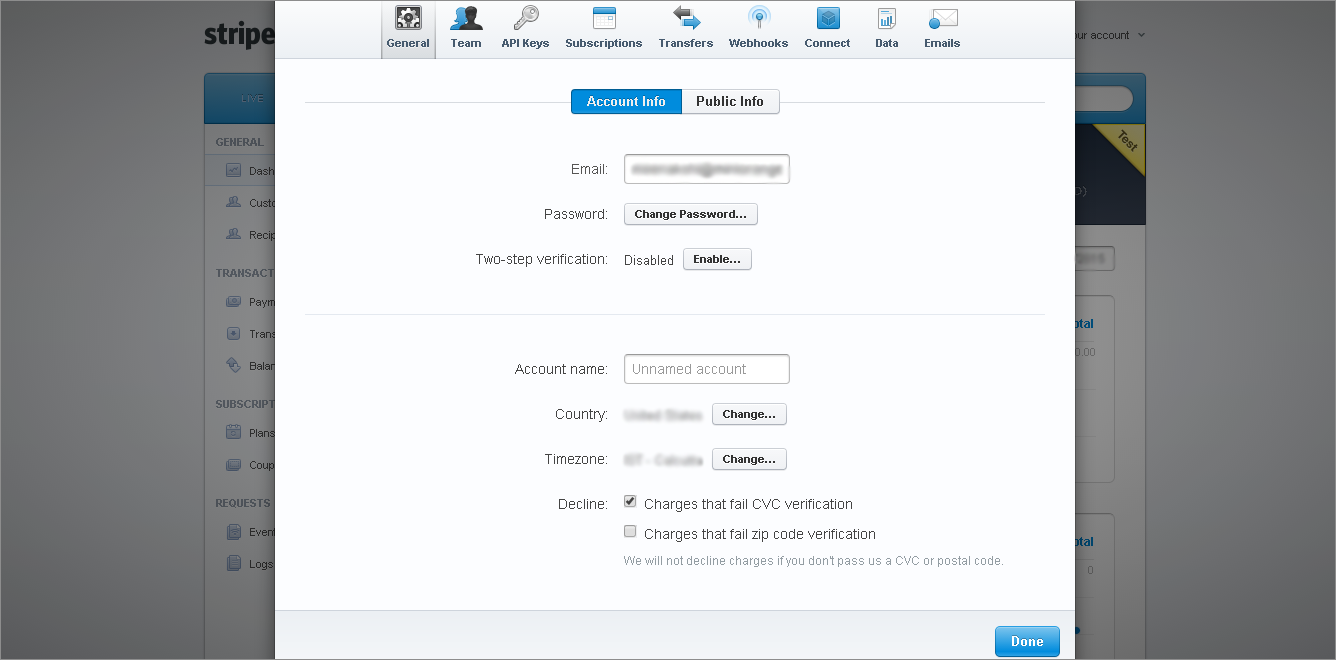This screenshot has width=1336, height=660.
Task: Click the Coupons sidebar icon behind dialog
Action: (233, 465)
